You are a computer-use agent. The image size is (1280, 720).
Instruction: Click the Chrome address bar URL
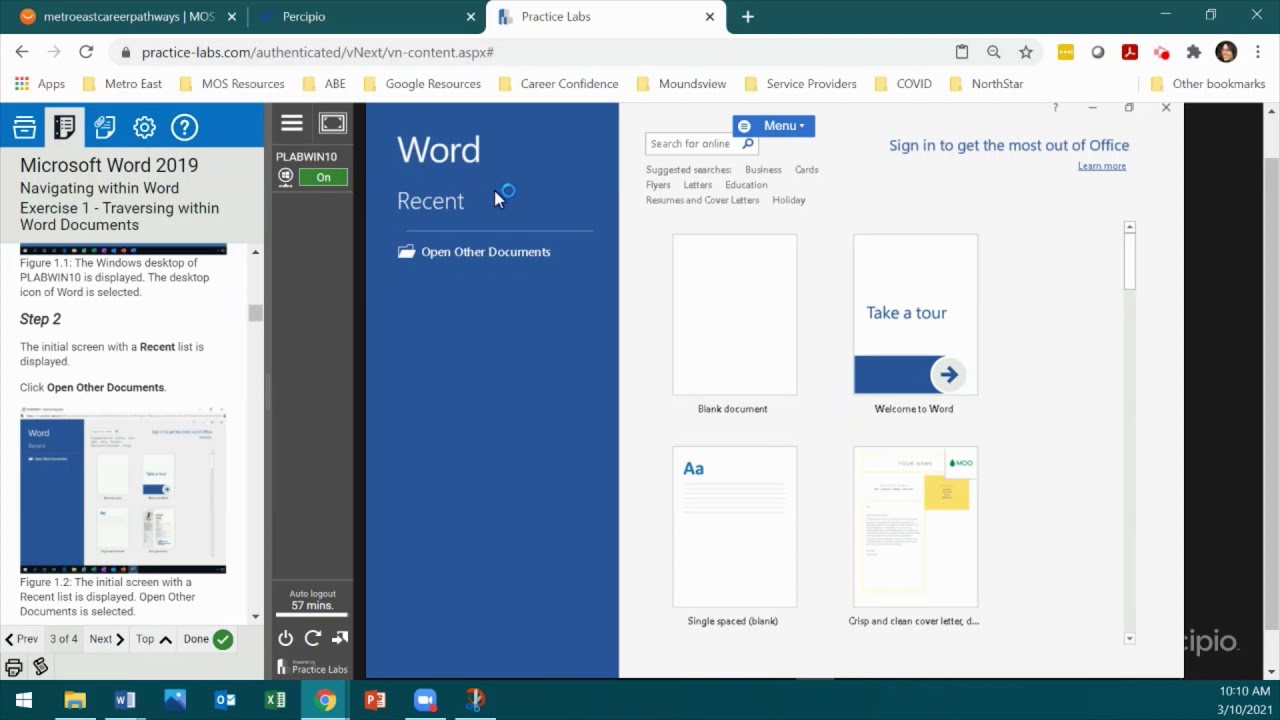point(317,52)
